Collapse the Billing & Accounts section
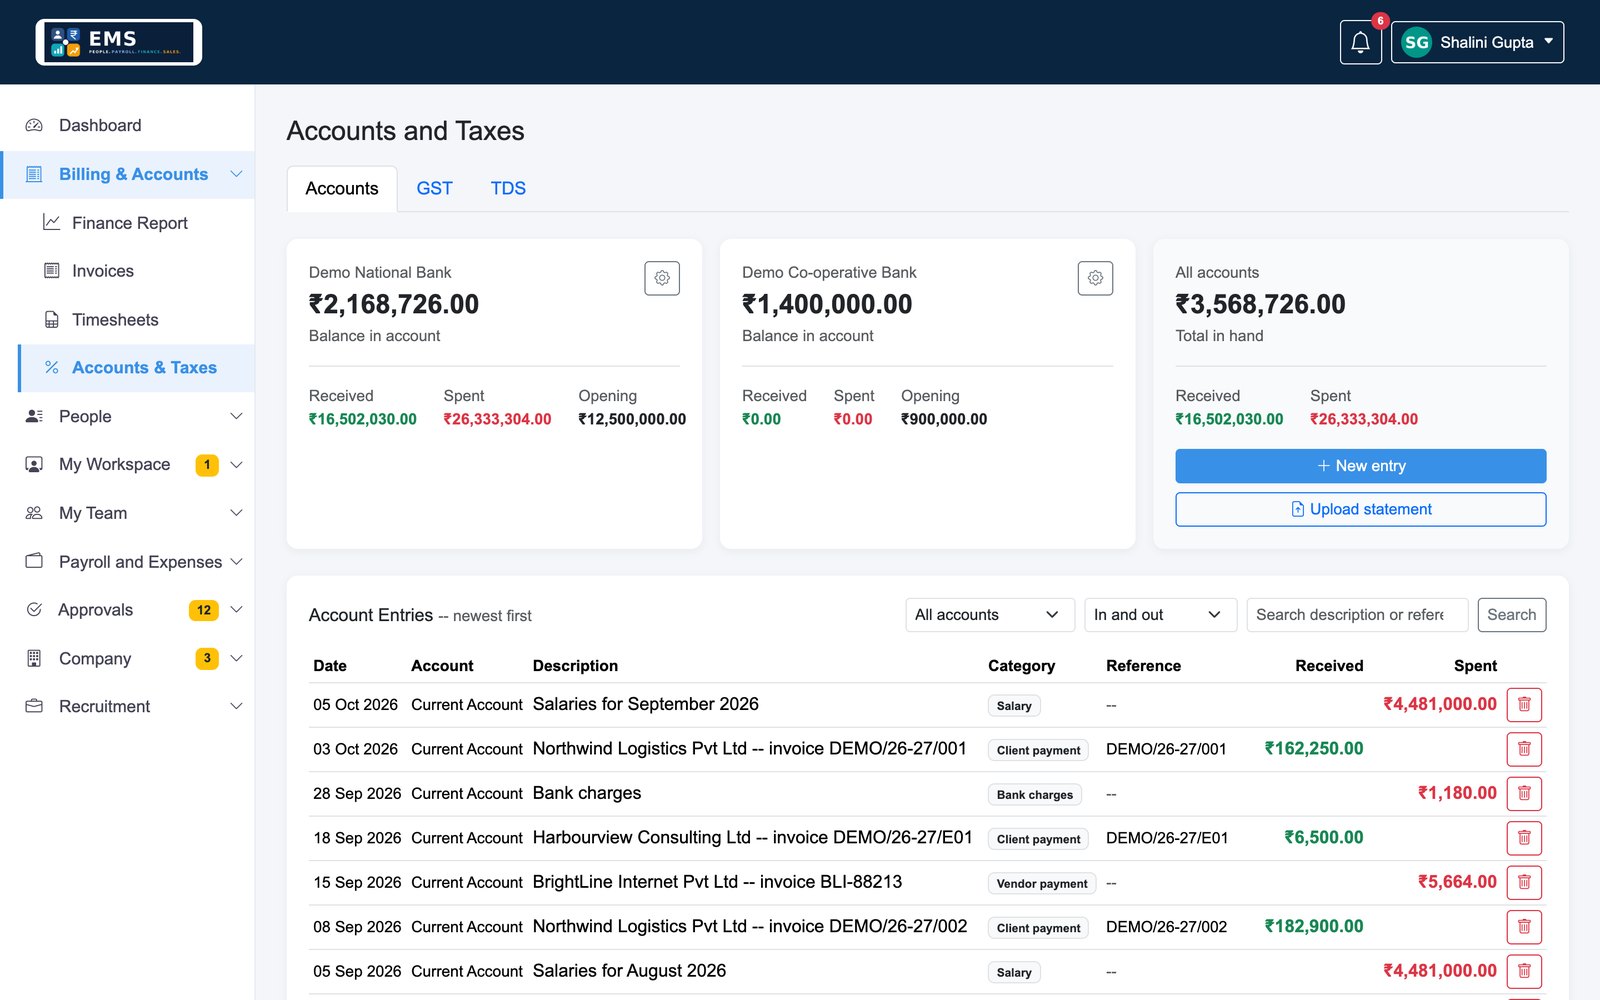Image resolution: width=1600 pixels, height=1000 pixels. coord(236,174)
